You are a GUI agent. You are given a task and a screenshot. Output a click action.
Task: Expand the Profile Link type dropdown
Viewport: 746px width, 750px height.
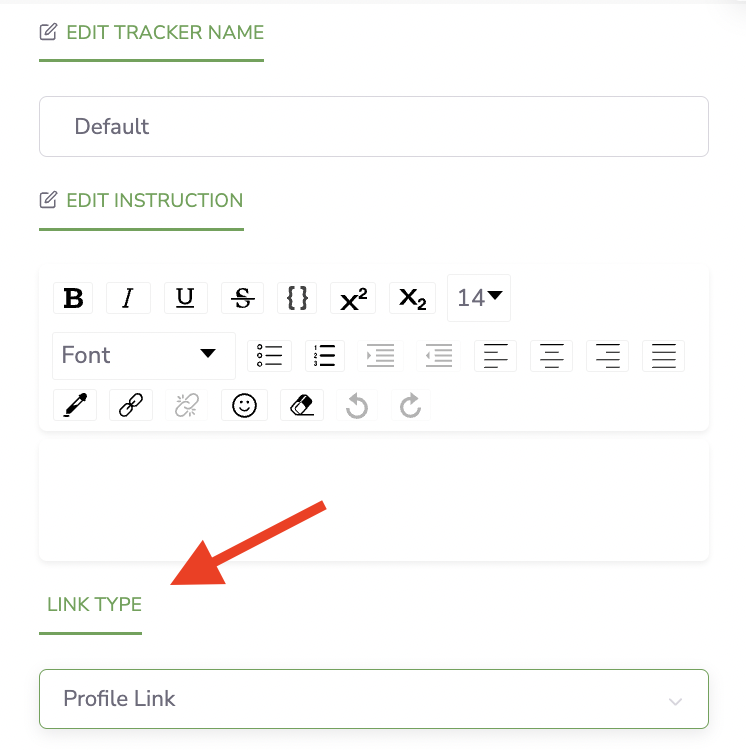coord(373,699)
